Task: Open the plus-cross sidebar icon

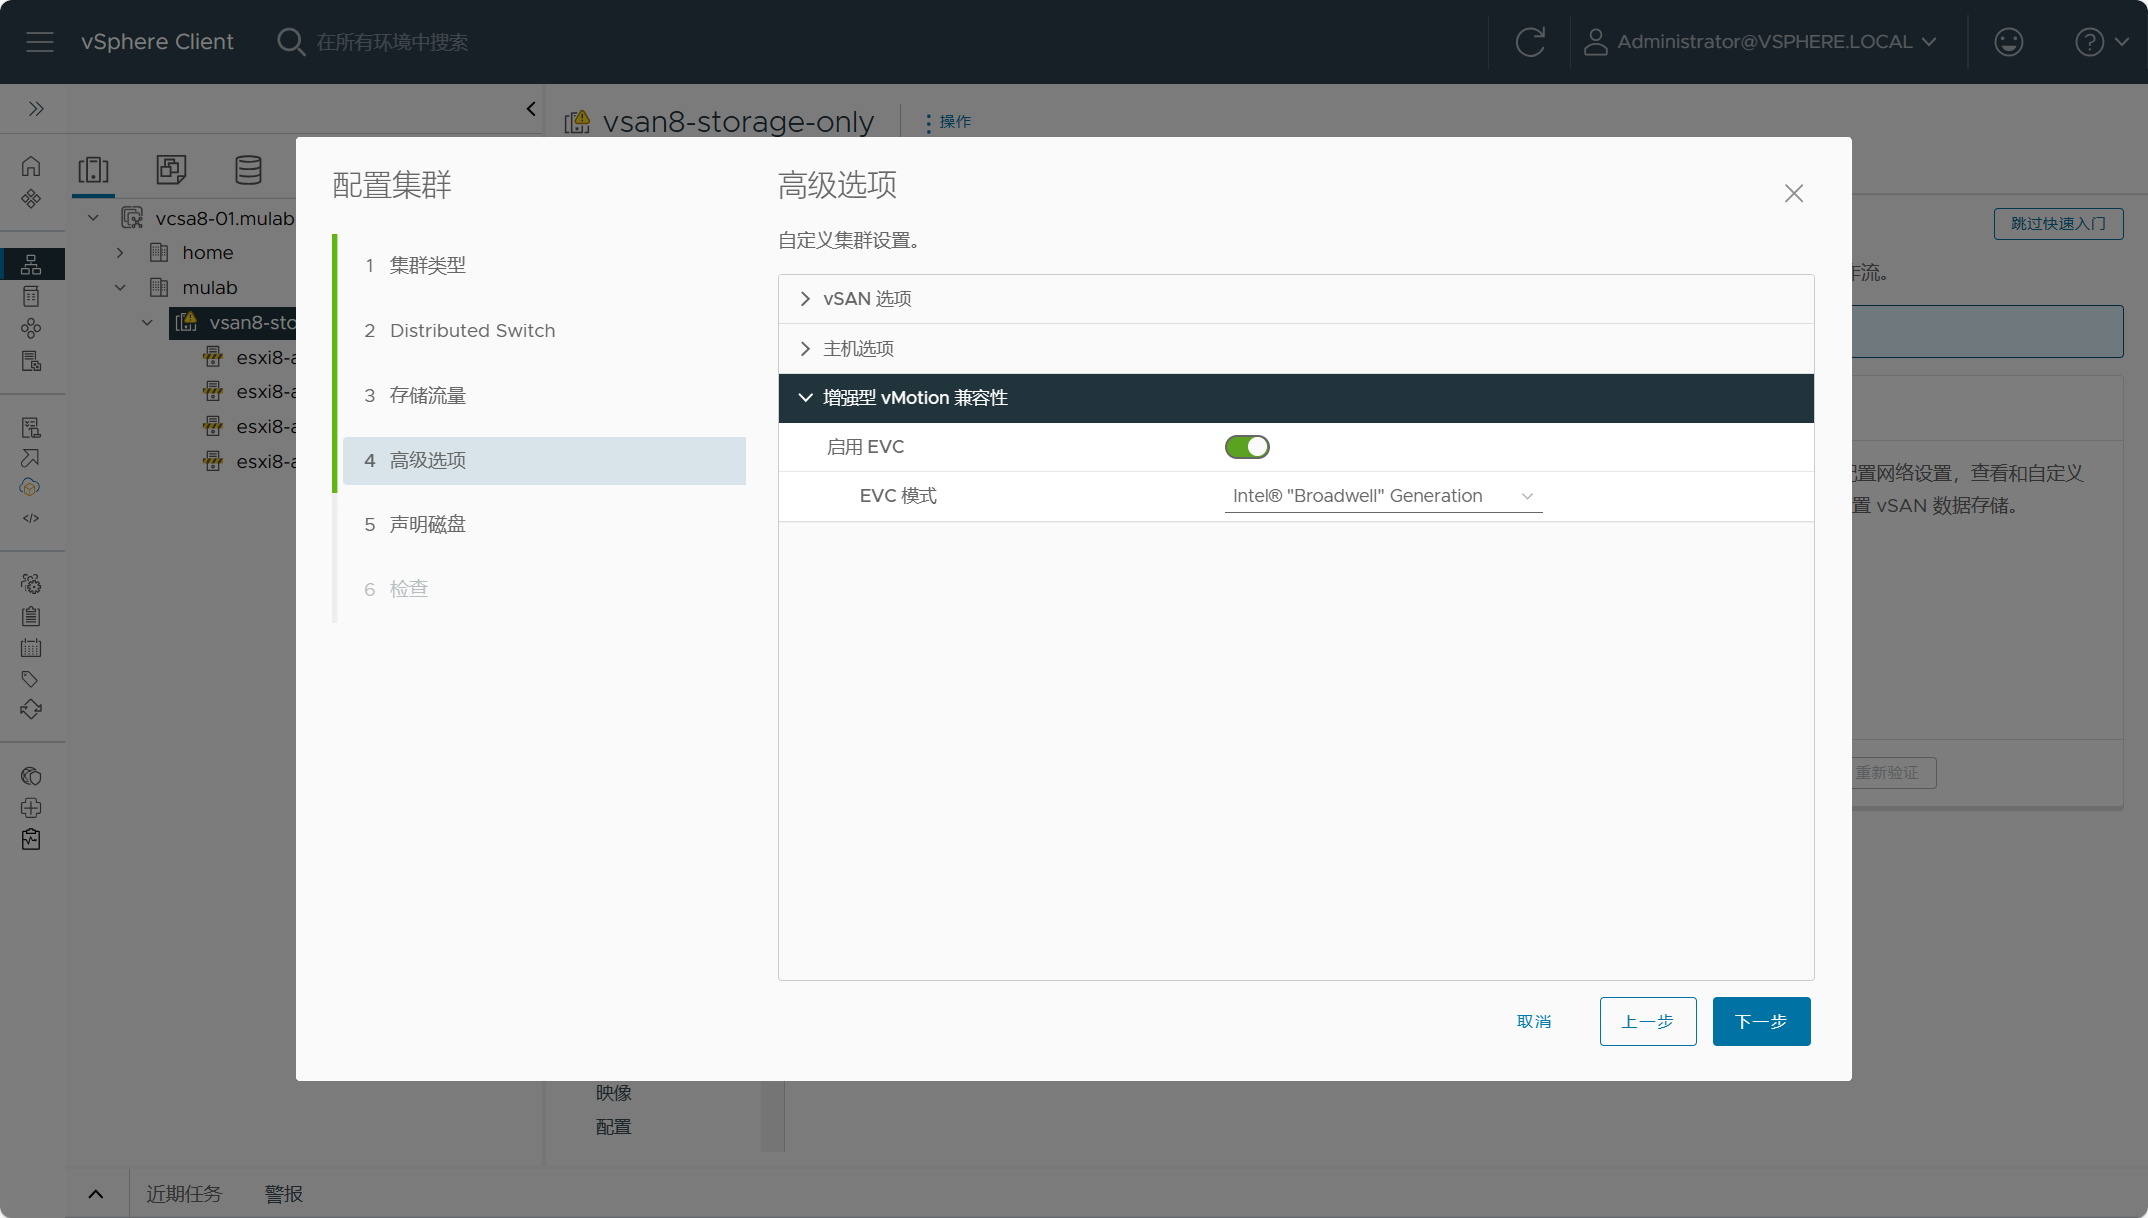Action: [31, 808]
